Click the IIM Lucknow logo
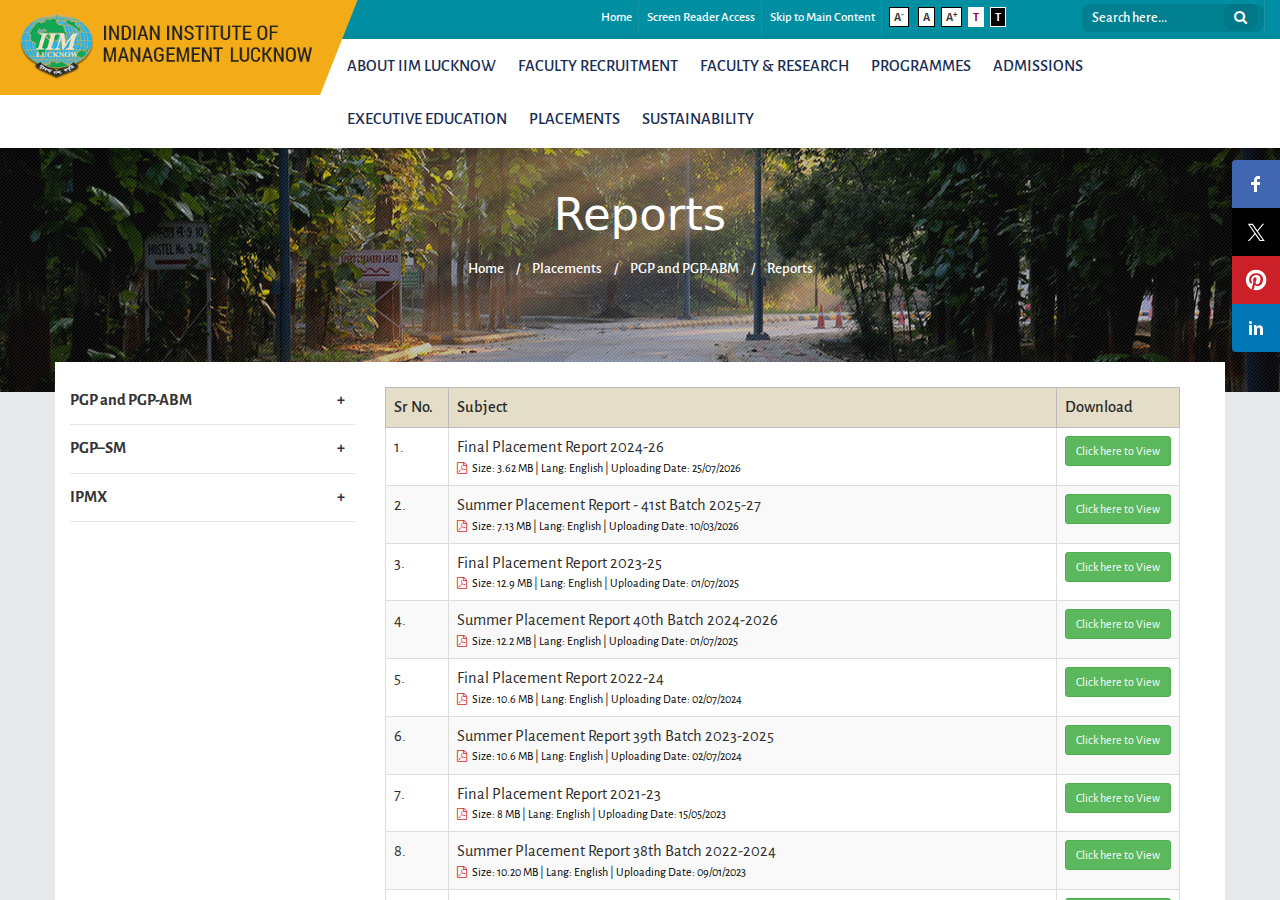The height and width of the screenshot is (900, 1280). pos(167,45)
